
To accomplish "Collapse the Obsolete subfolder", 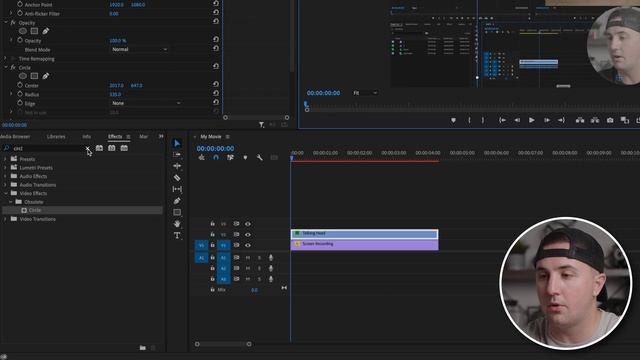I will [x=11, y=202].
